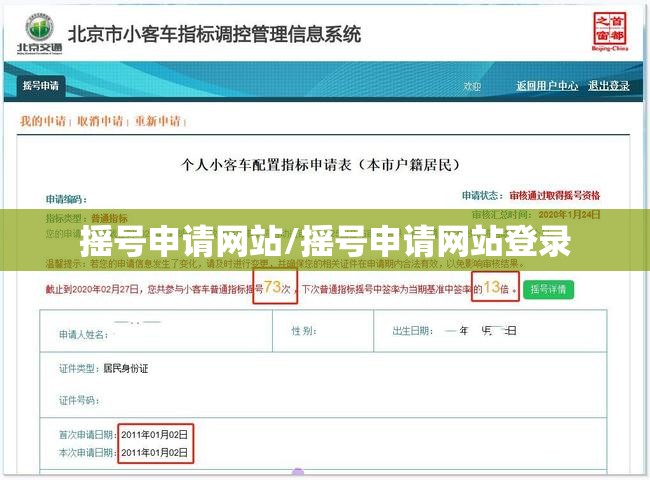Click the 温馨提示 notice line

[285, 263]
